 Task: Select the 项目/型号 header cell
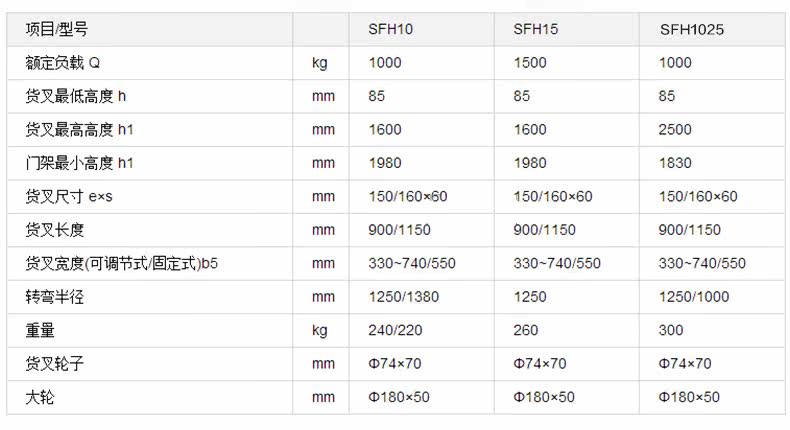point(59,30)
